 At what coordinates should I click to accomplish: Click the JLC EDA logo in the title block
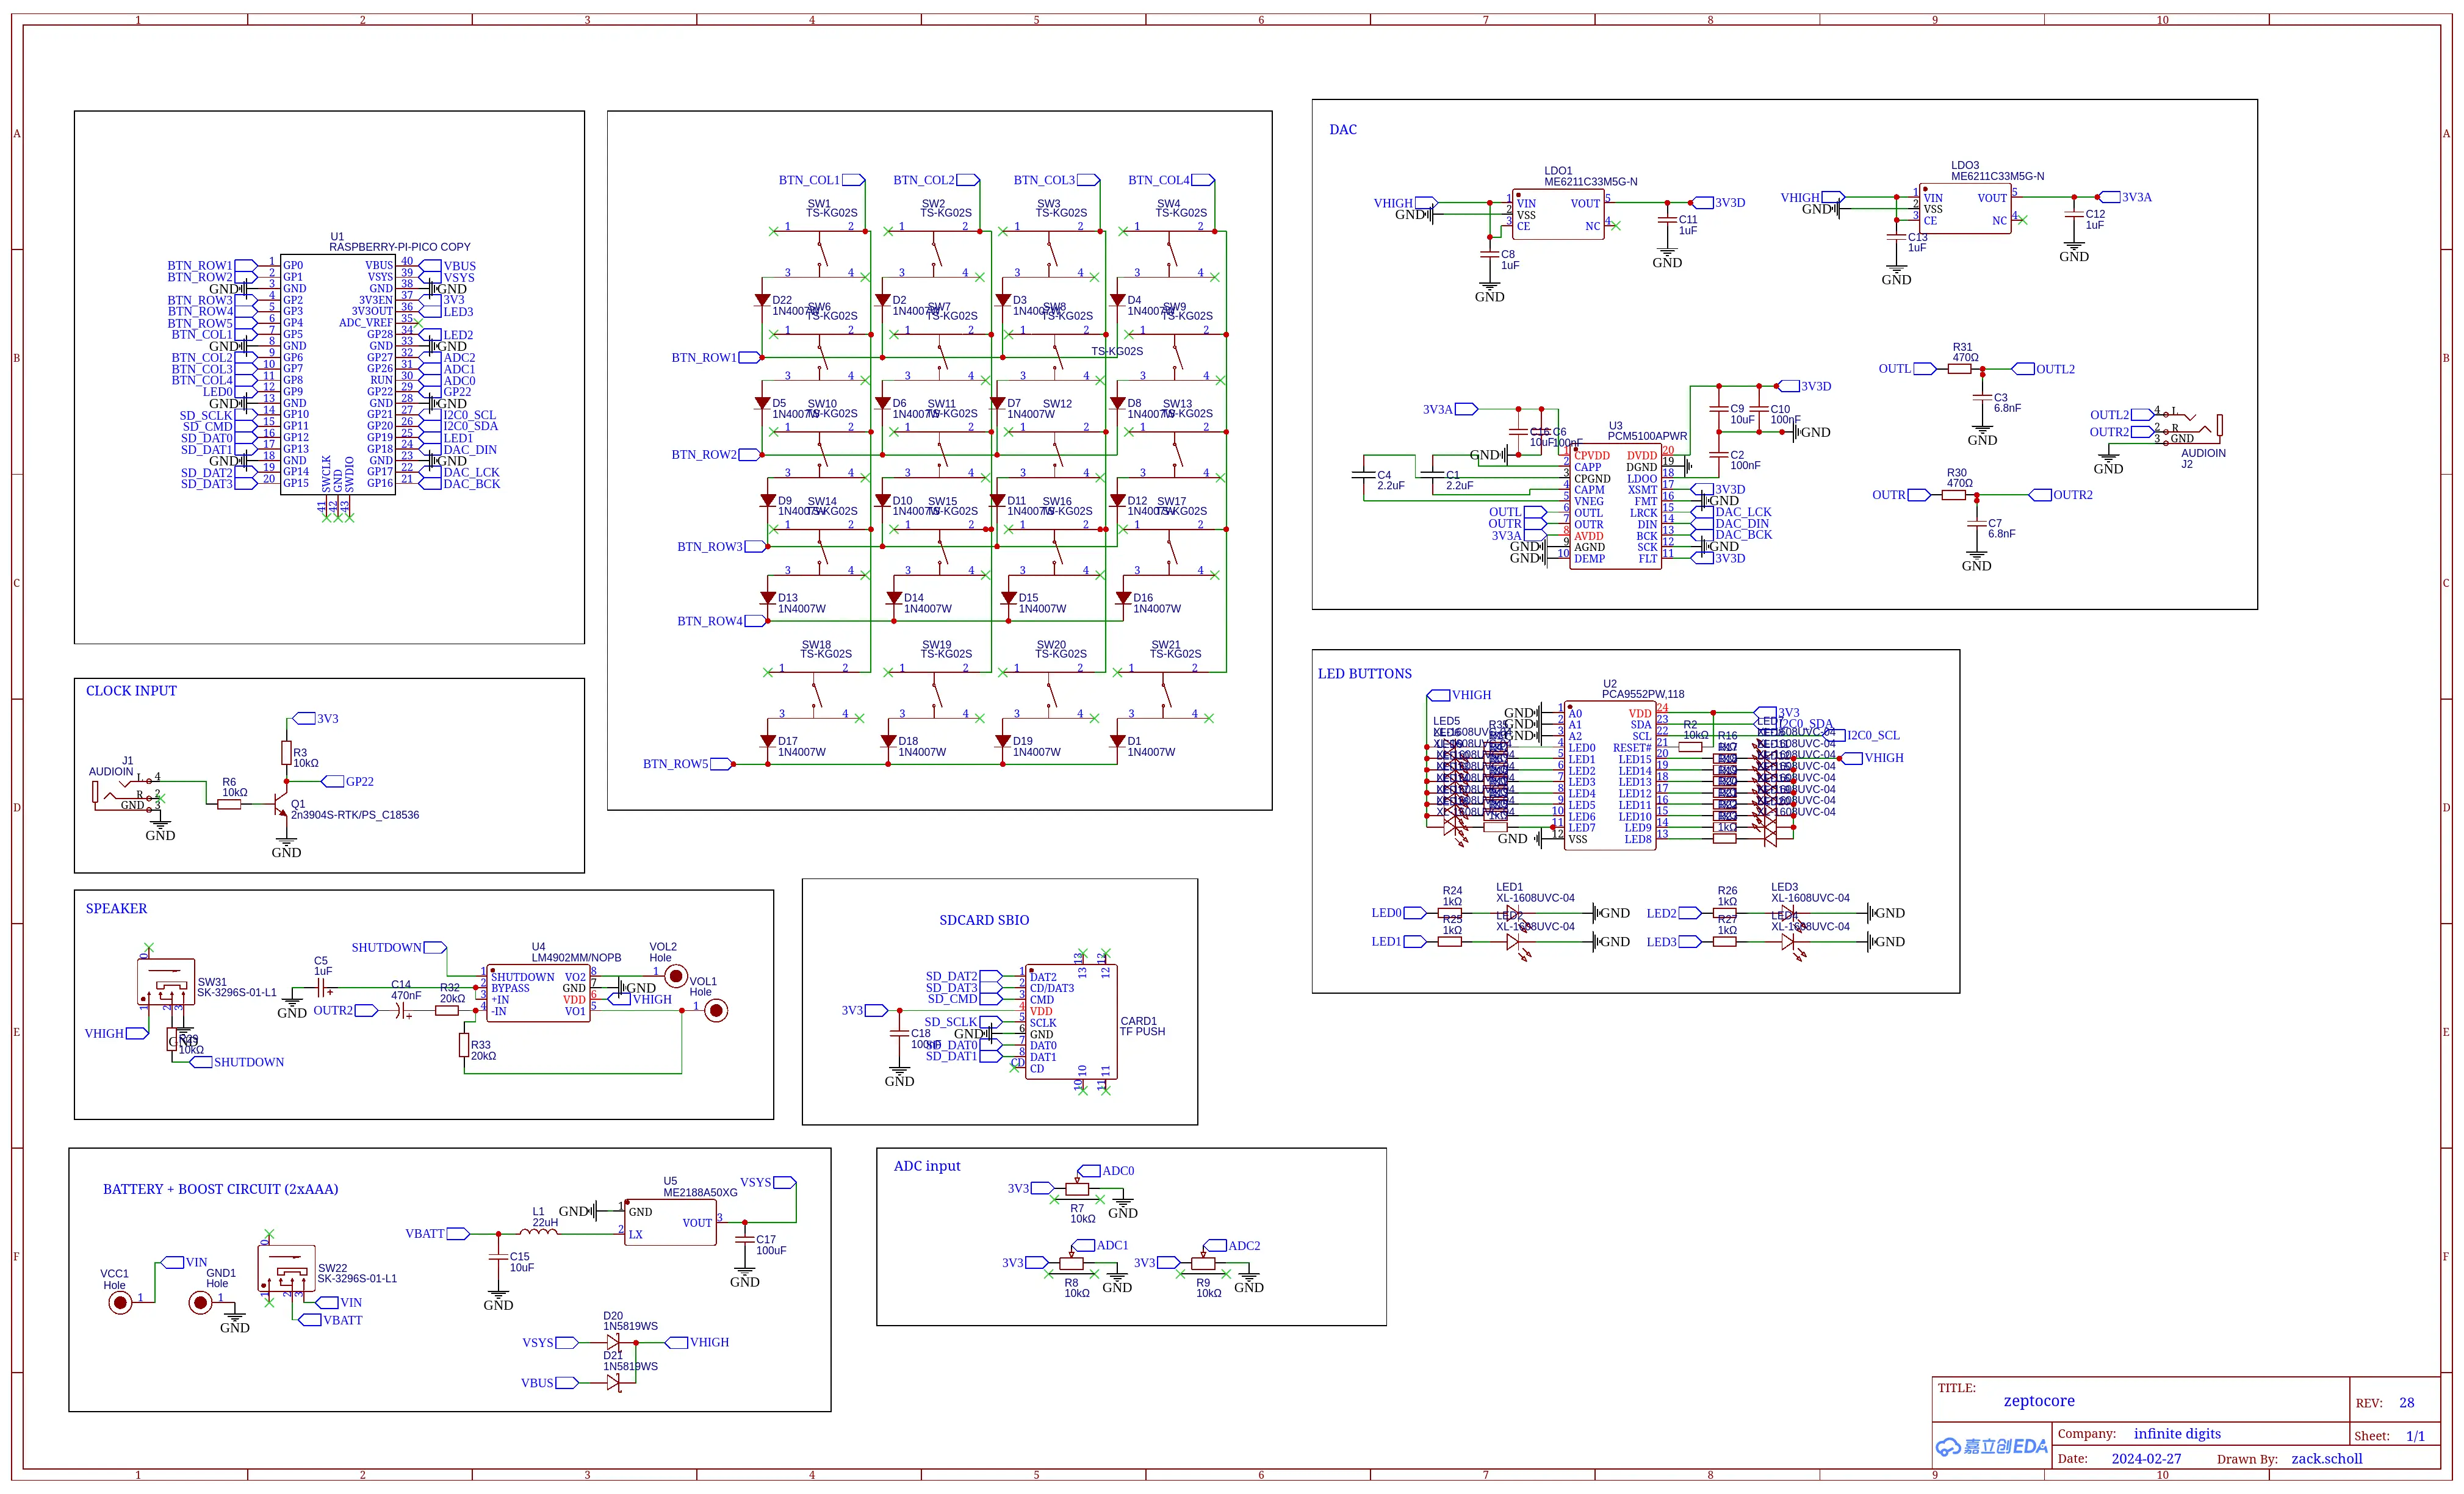[1991, 1446]
